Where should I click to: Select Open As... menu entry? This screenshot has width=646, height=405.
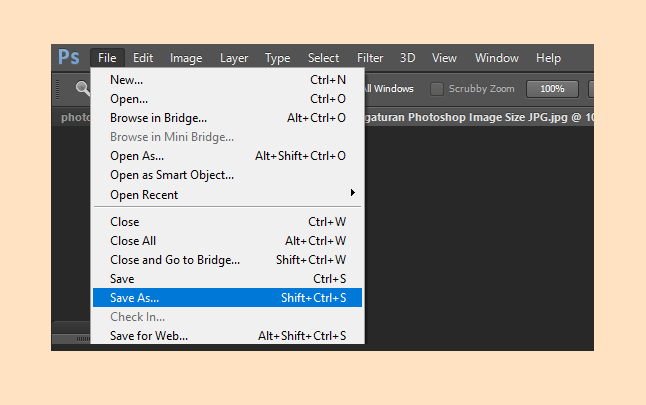point(227,156)
